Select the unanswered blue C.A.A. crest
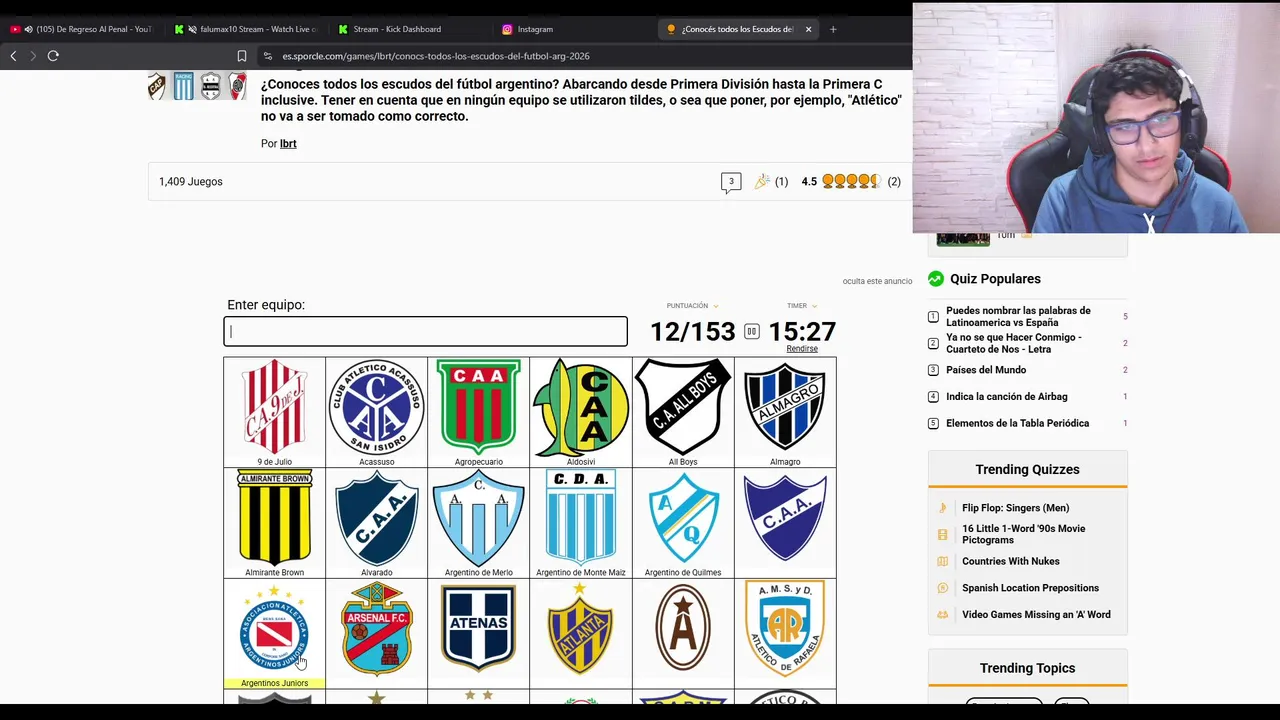The height and width of the screenshot is (720, 1280). pos(785,517)
